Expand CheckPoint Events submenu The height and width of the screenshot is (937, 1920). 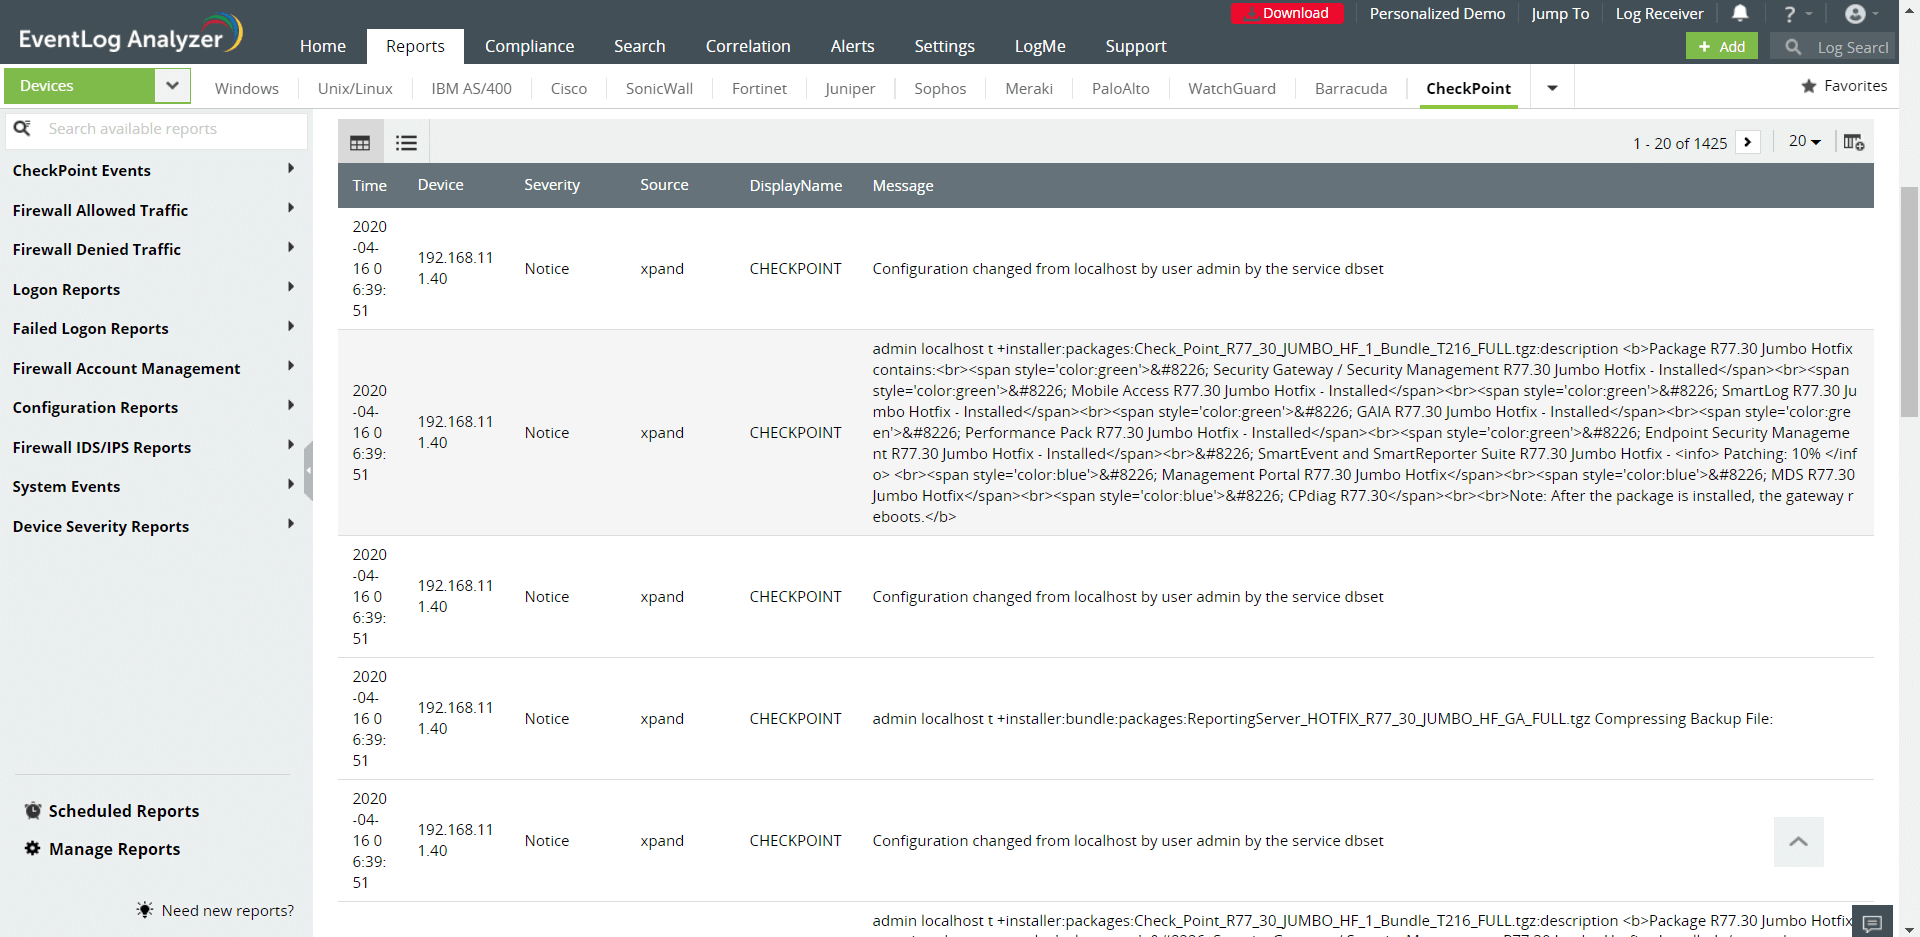pos(291,168)
